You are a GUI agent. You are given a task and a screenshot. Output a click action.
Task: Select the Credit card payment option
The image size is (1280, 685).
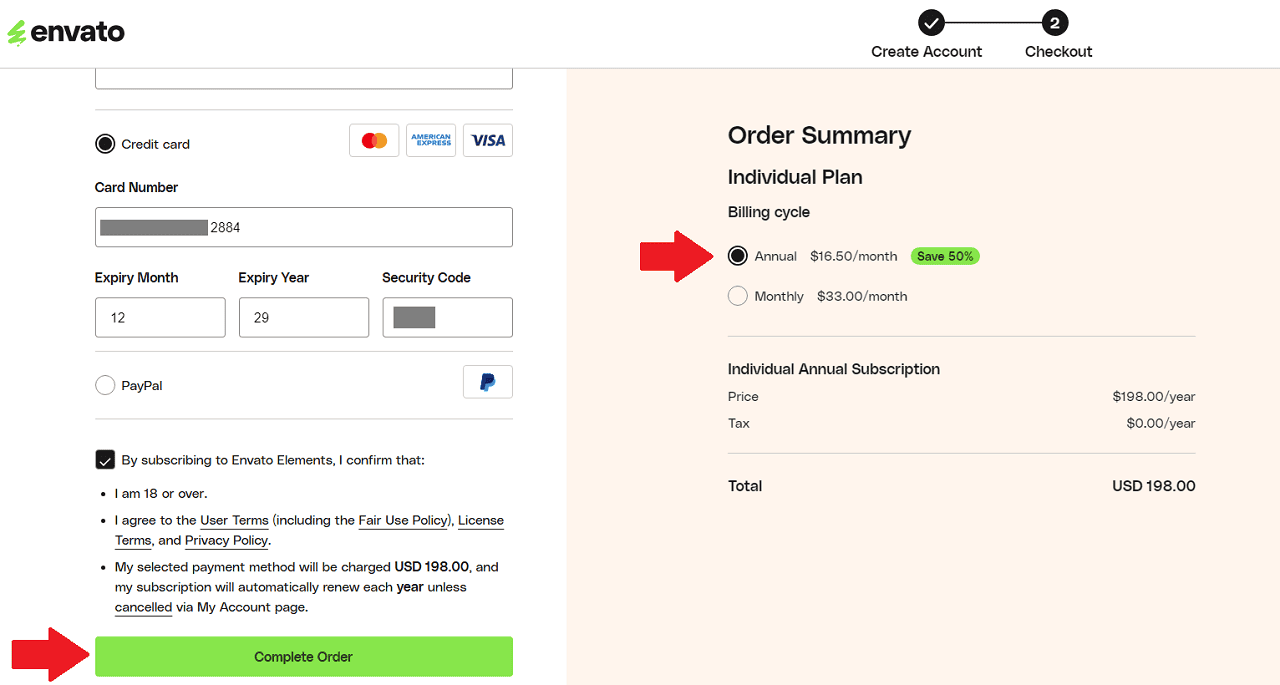point(105,144)
